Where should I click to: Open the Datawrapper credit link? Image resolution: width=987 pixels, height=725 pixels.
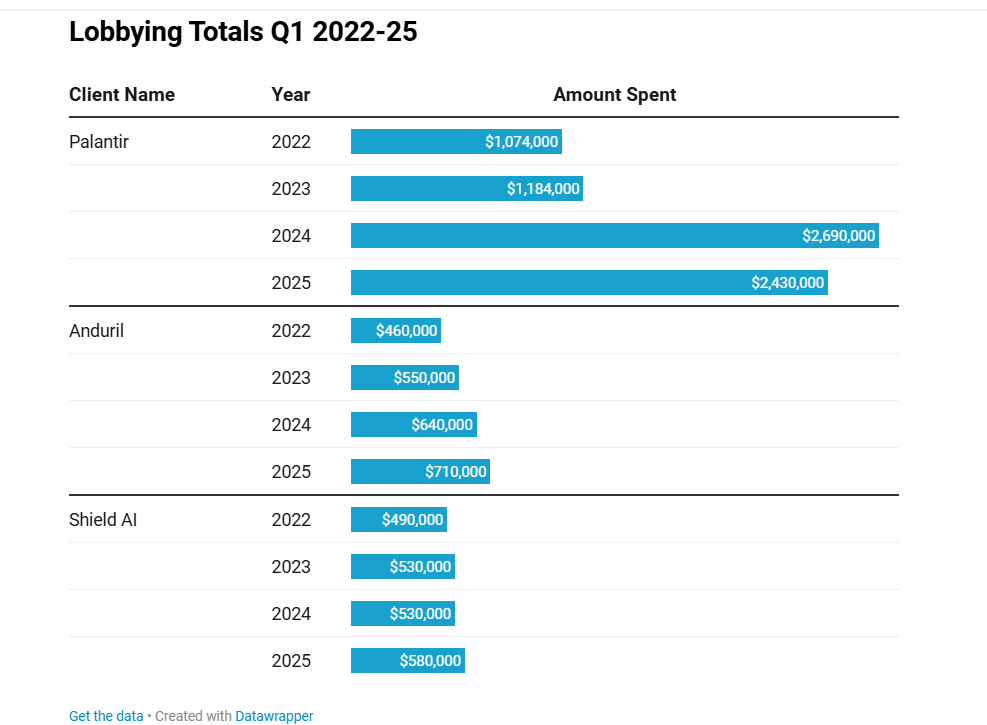coord(274,716)
